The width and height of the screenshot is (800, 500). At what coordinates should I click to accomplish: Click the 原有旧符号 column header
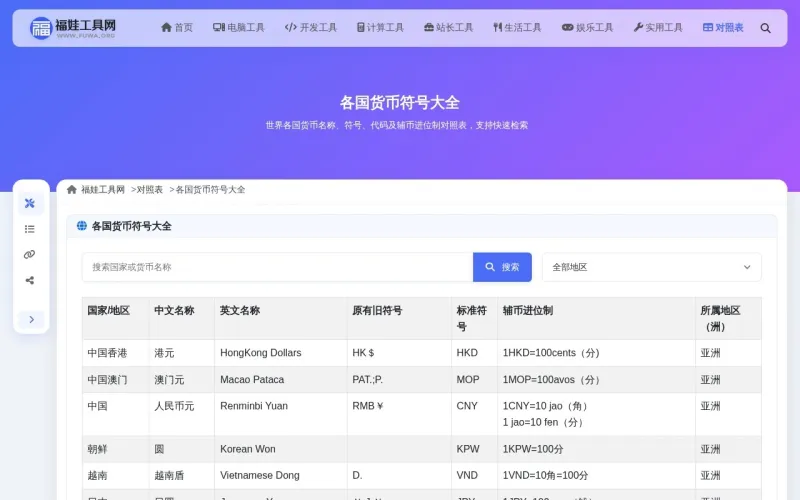pos(399,318)
